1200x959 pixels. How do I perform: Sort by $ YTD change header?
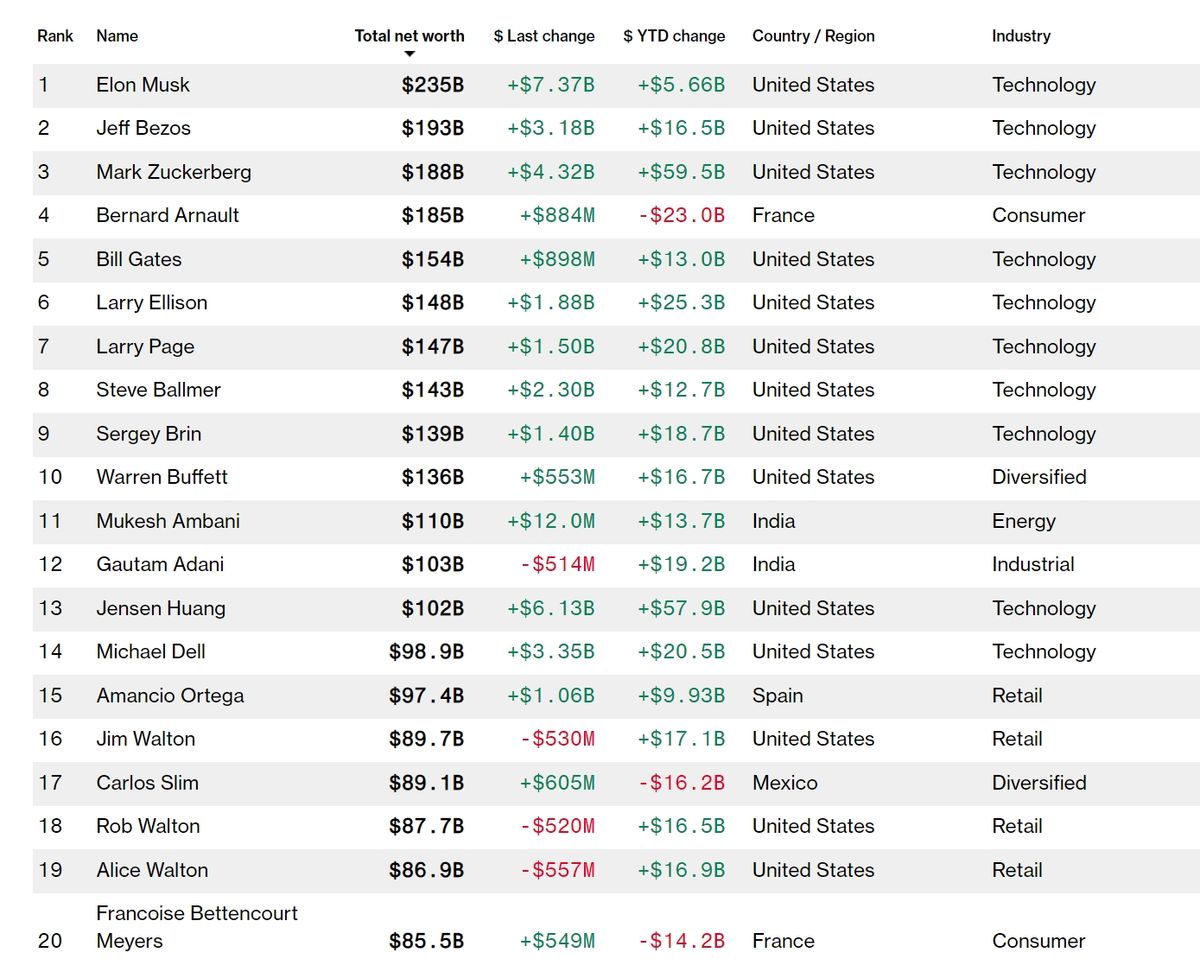[673, 36]
